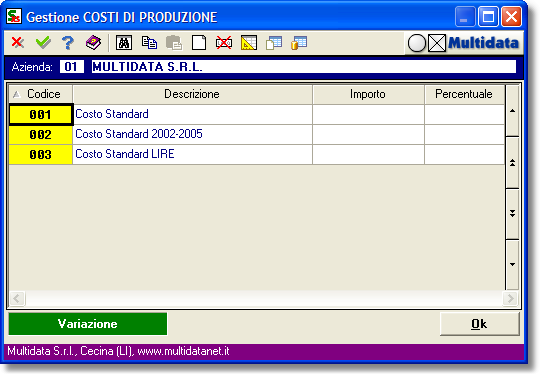Click the document-with-table icon

pyautogui.click(x=274, y=43)
